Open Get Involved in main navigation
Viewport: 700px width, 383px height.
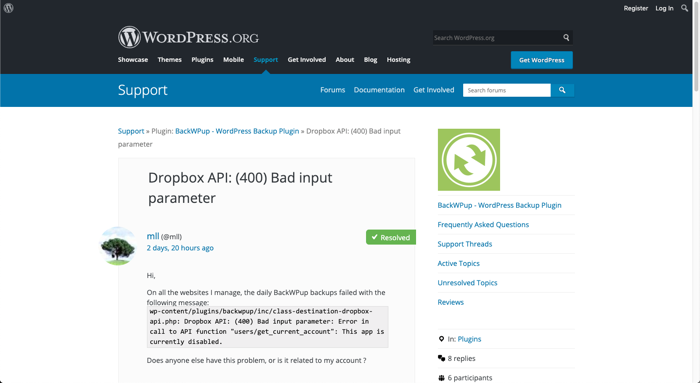click(307, 59)
